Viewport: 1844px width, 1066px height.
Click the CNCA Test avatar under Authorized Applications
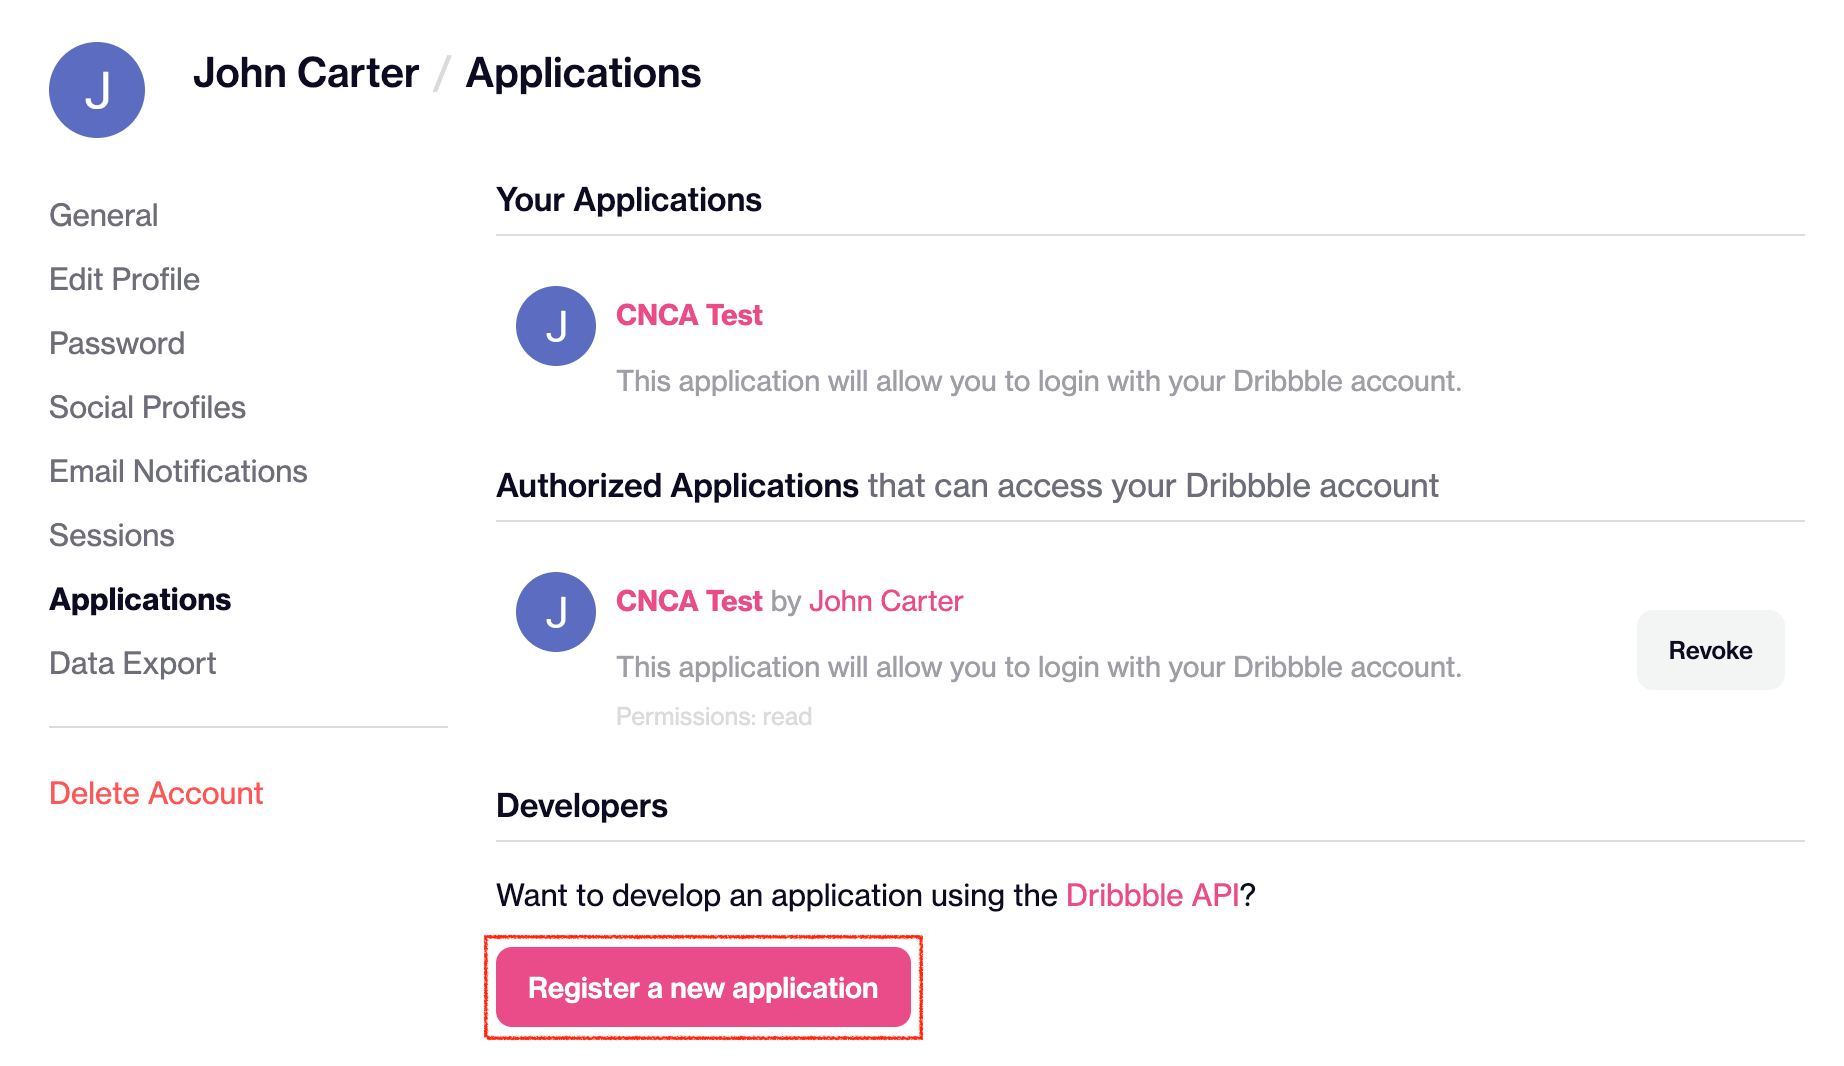(x=556, y=612)
